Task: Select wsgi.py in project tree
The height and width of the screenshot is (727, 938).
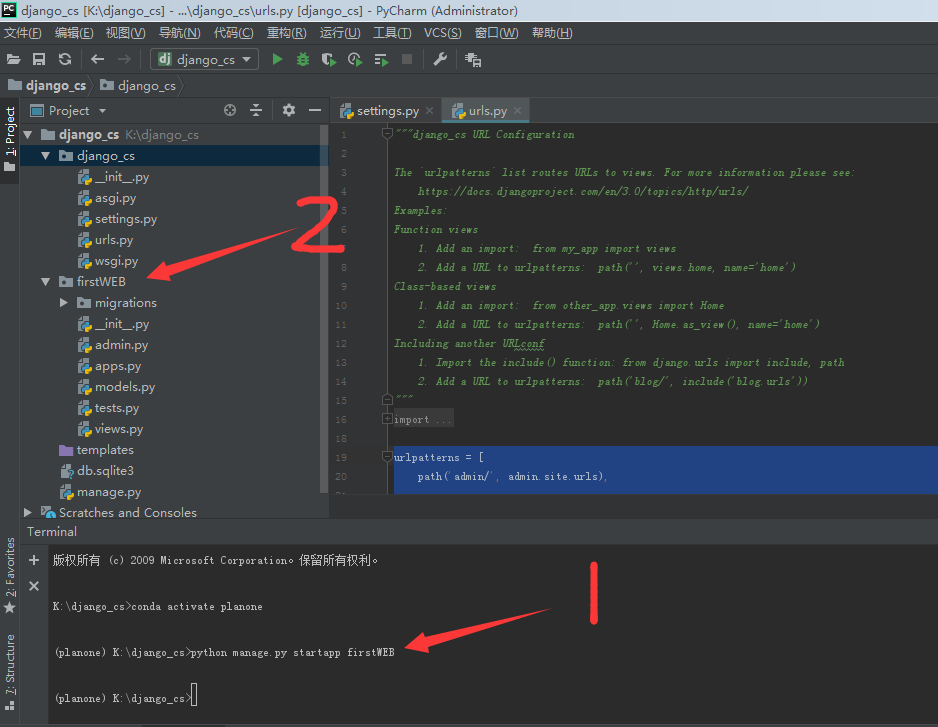Action: (x=116, y=261)
